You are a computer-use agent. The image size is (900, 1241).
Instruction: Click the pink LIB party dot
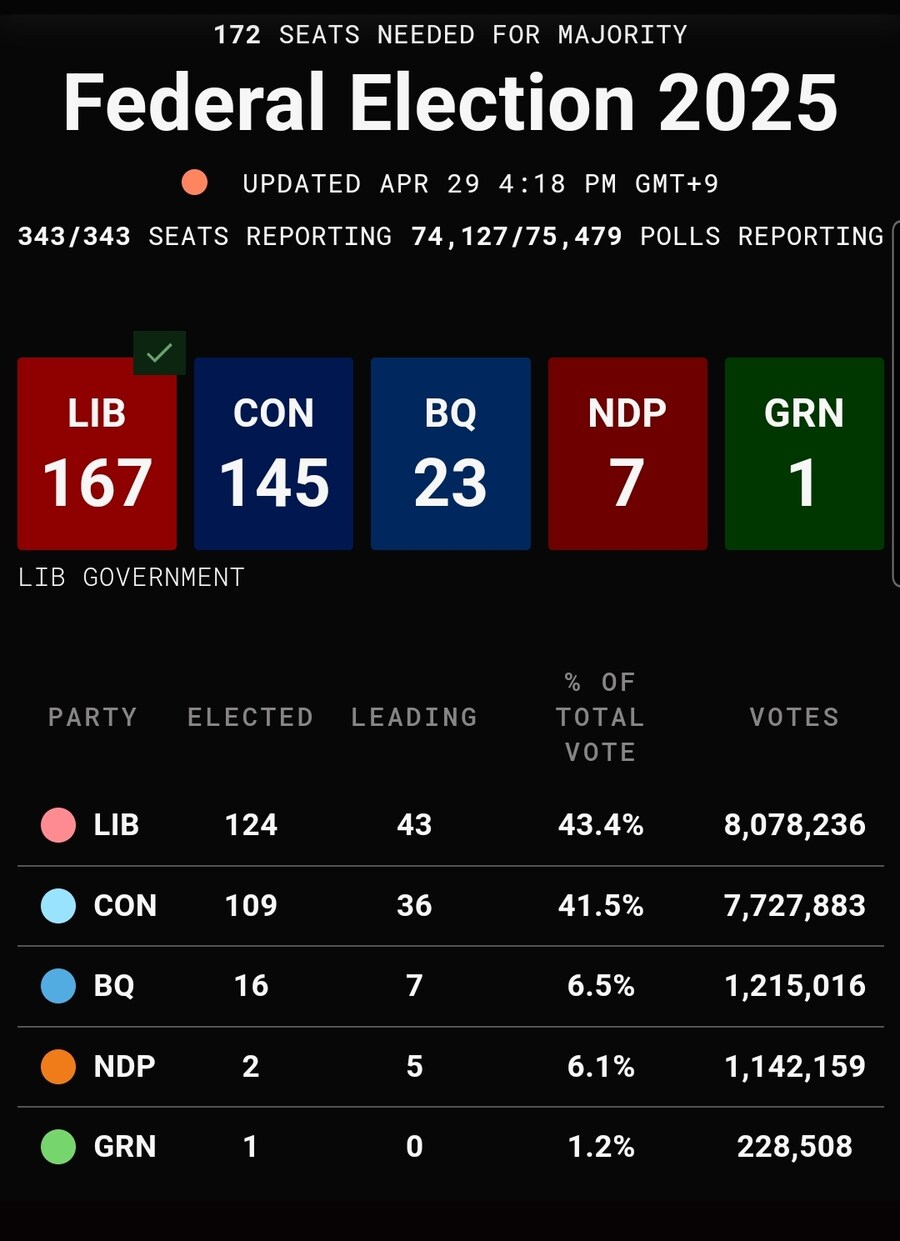coord(58,825)
